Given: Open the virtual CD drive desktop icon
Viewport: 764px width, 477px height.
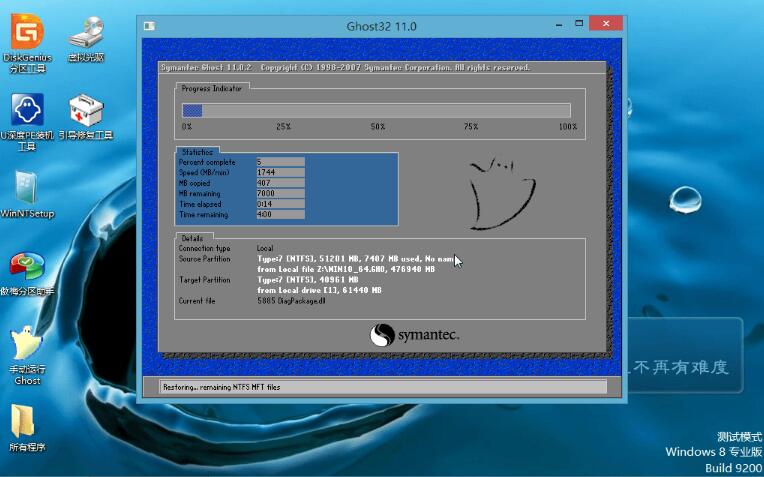Looking at the screenshot, I should 86,39.
